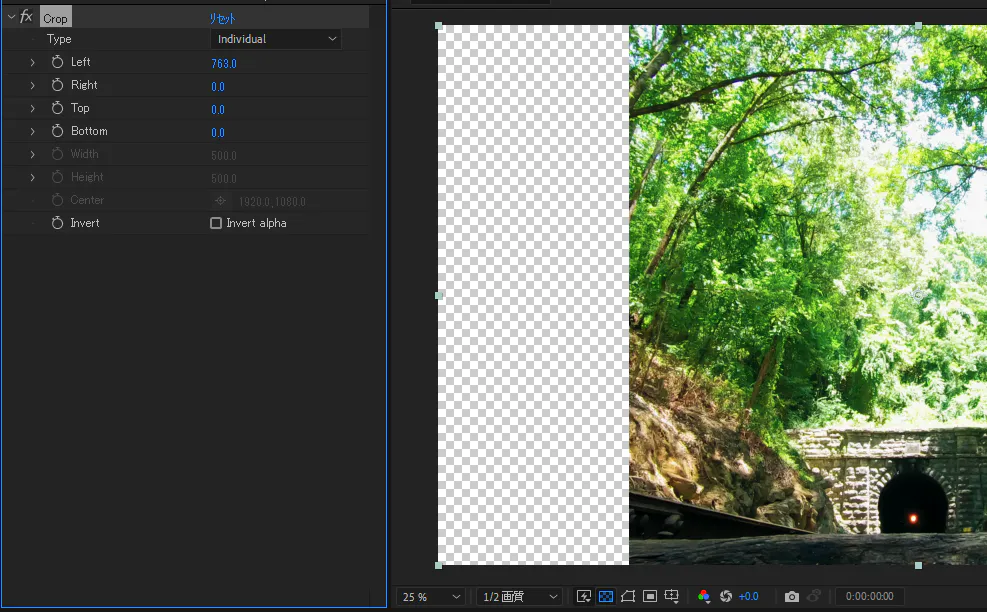Open grid and guide options icon
The width and height of the screenshot is (987, 612).
pyautogui.click(x=672, y=597)
